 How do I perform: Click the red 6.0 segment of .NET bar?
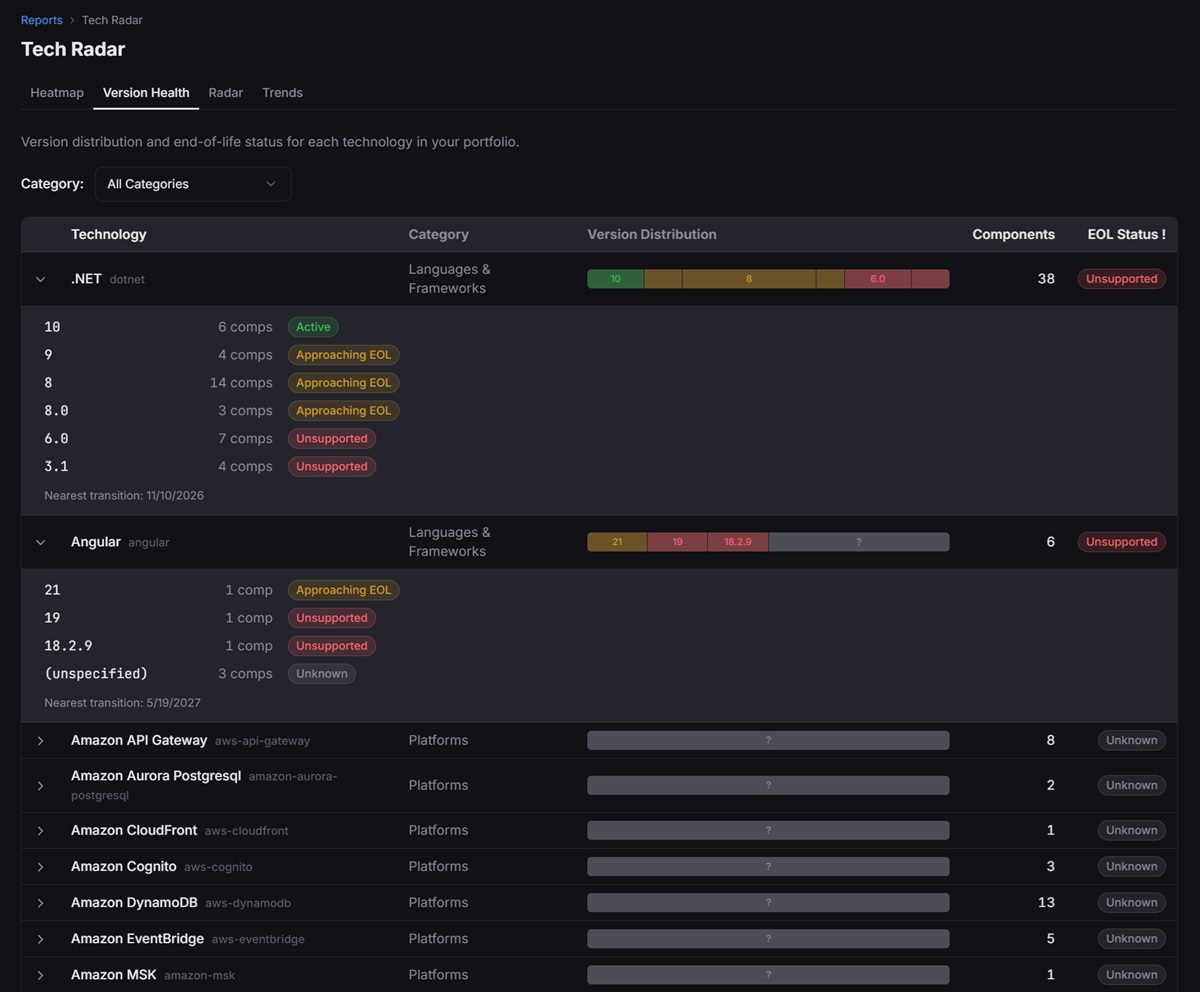877,279
